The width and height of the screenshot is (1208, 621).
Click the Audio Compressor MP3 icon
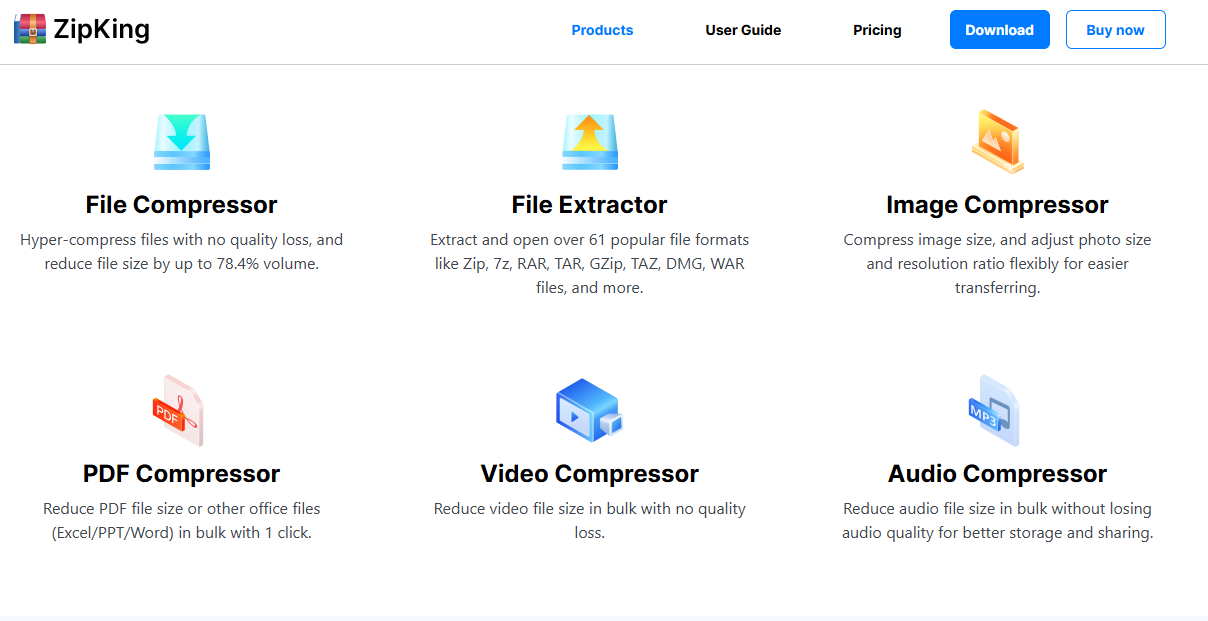994,410
